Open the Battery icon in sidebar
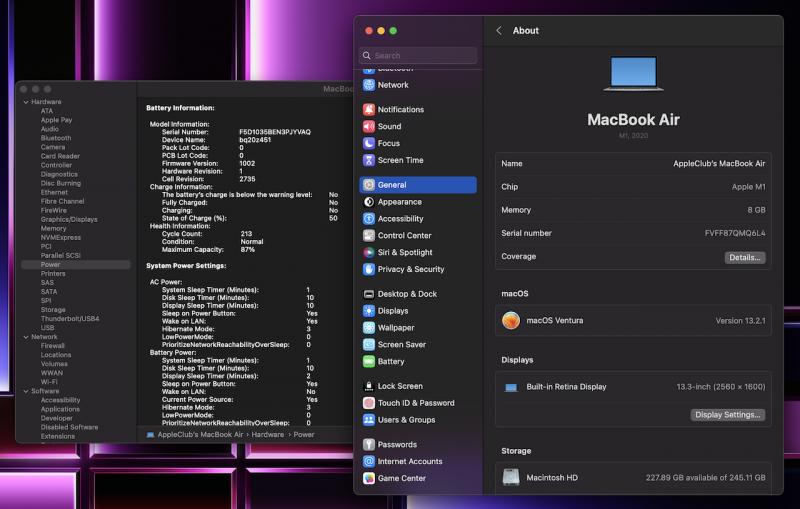Image resolution: width=800 pixels, height=509 pixels. pos(369,362)
